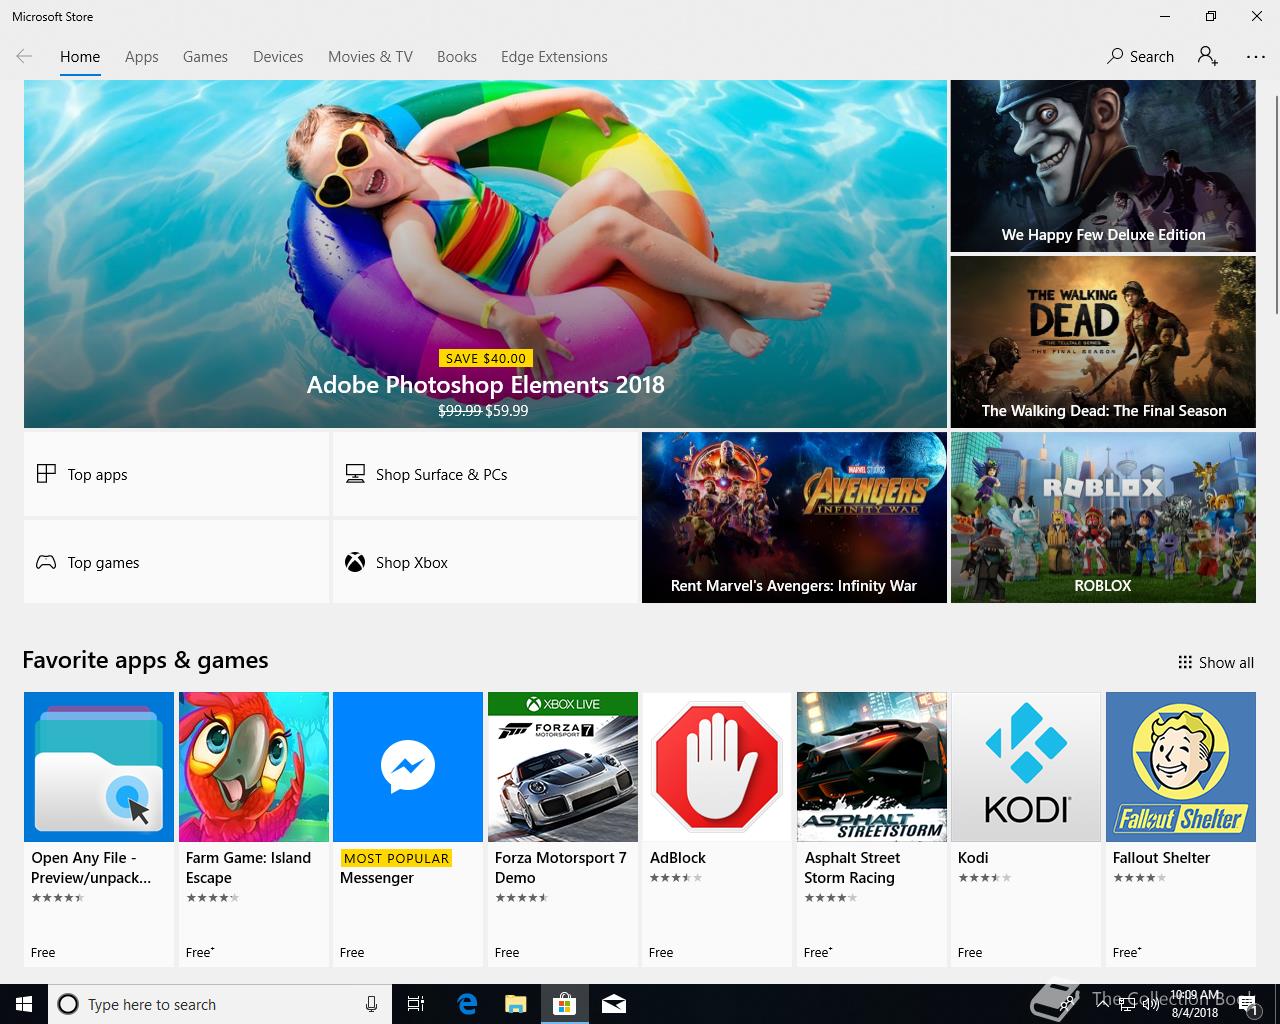Click the MOST POPULAR badge on Messenger
Viewport: 1280px width, 1024px height.
(396, 858)
